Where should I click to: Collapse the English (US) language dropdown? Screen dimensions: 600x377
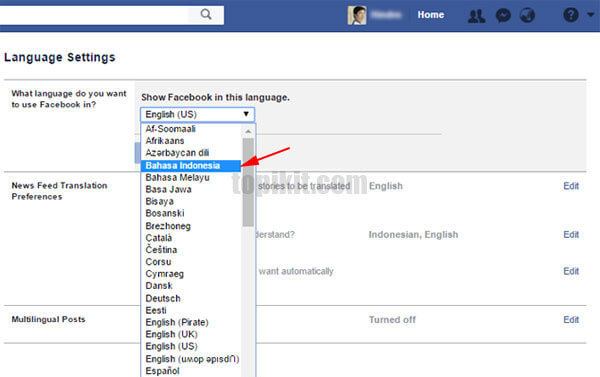click(x=197, y=114)
